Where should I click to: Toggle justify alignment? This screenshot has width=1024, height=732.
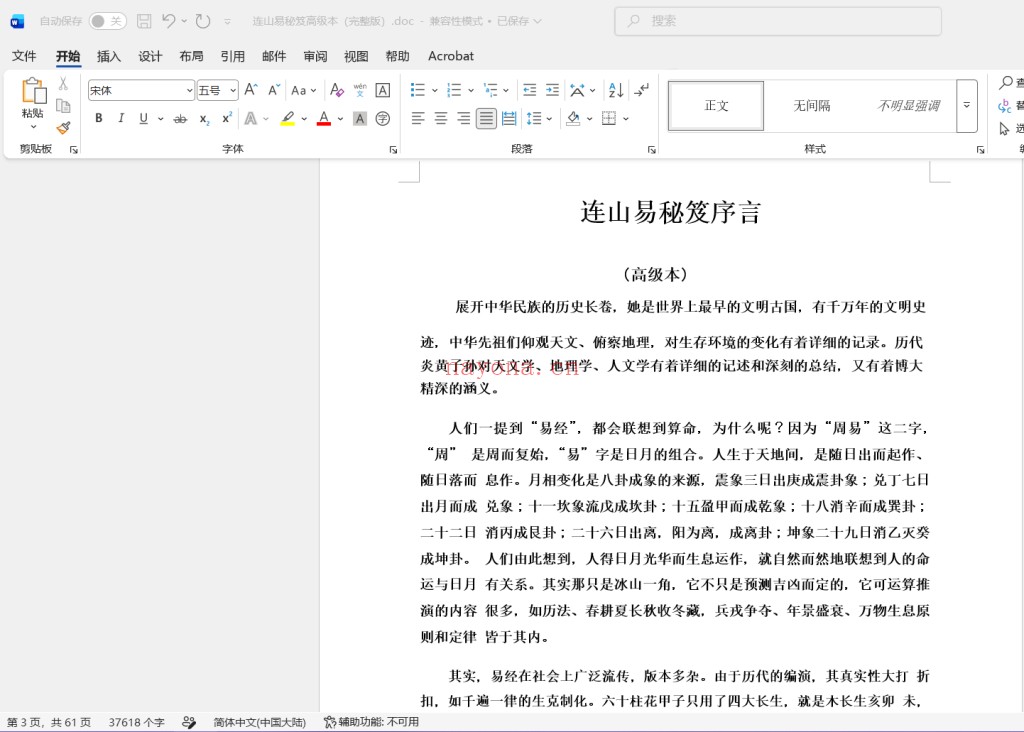[x=486, y=119]
